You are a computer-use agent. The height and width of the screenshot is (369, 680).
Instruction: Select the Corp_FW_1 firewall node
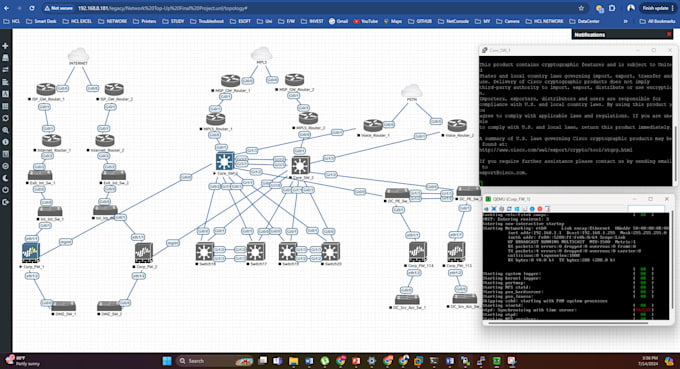click(x=31, y=253)
